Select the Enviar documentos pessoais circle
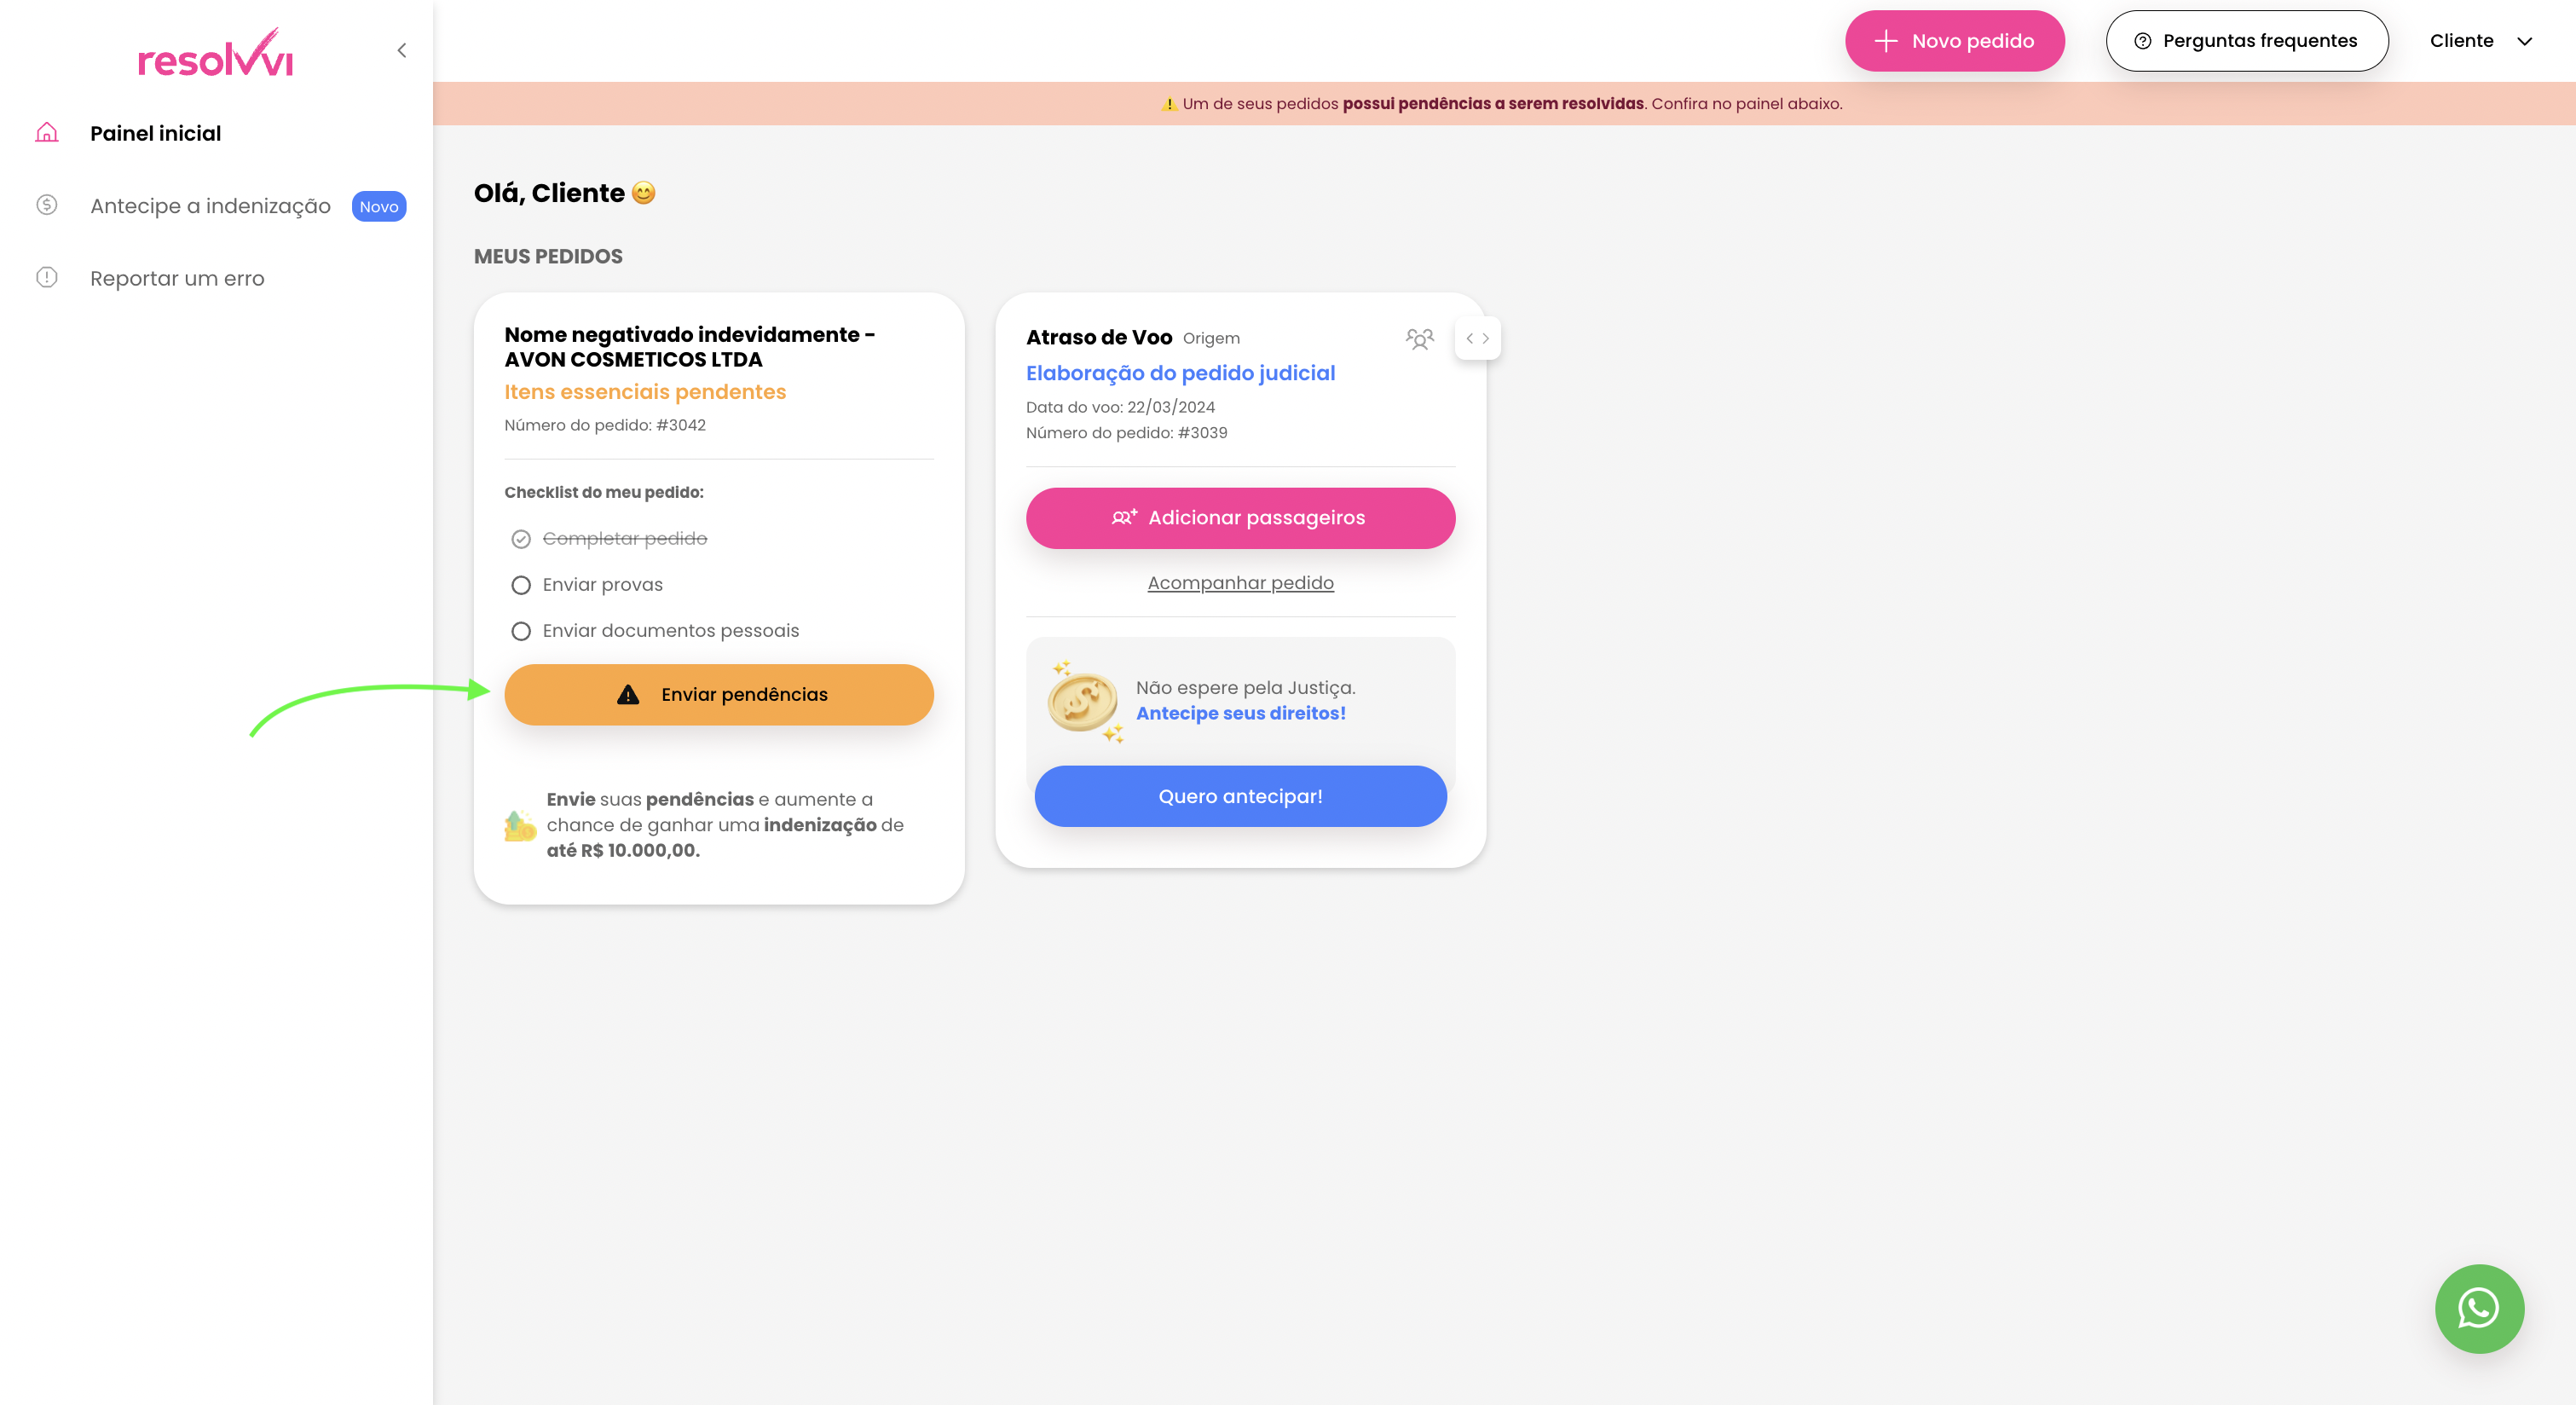This screenshot has height=1405, width=2576. point(521,631)
